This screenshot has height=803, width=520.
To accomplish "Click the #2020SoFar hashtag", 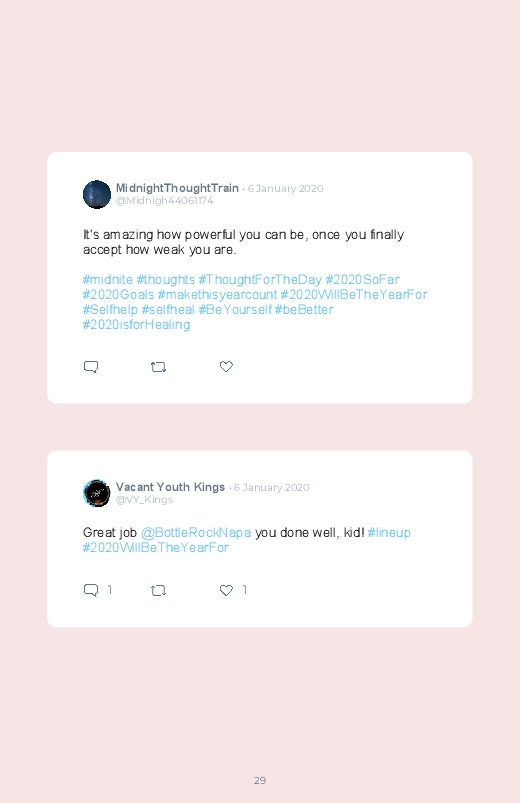I will click(x=362, y=280).
